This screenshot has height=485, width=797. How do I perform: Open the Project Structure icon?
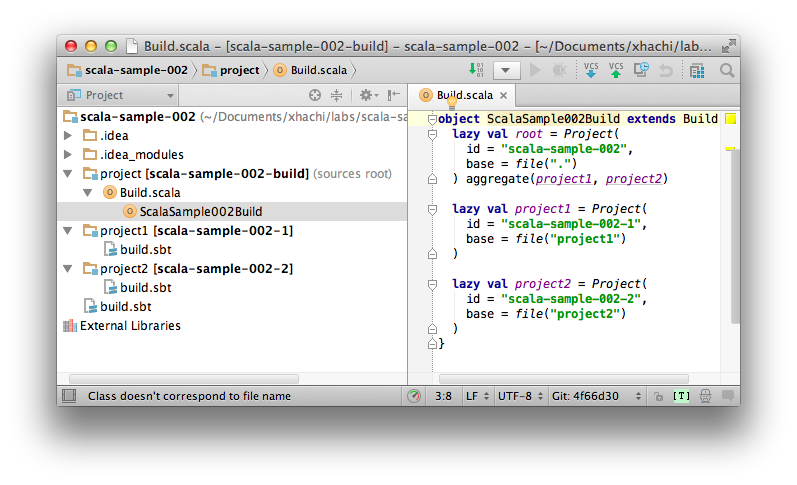697,70
